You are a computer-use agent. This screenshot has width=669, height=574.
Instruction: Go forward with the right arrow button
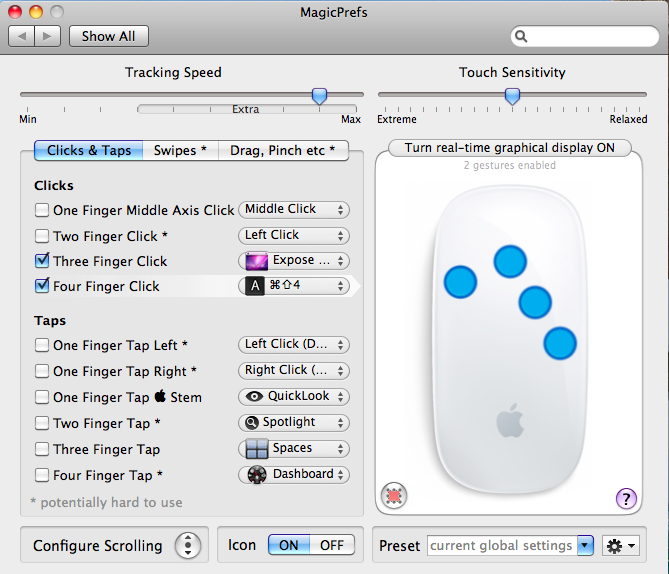point(47,36)
